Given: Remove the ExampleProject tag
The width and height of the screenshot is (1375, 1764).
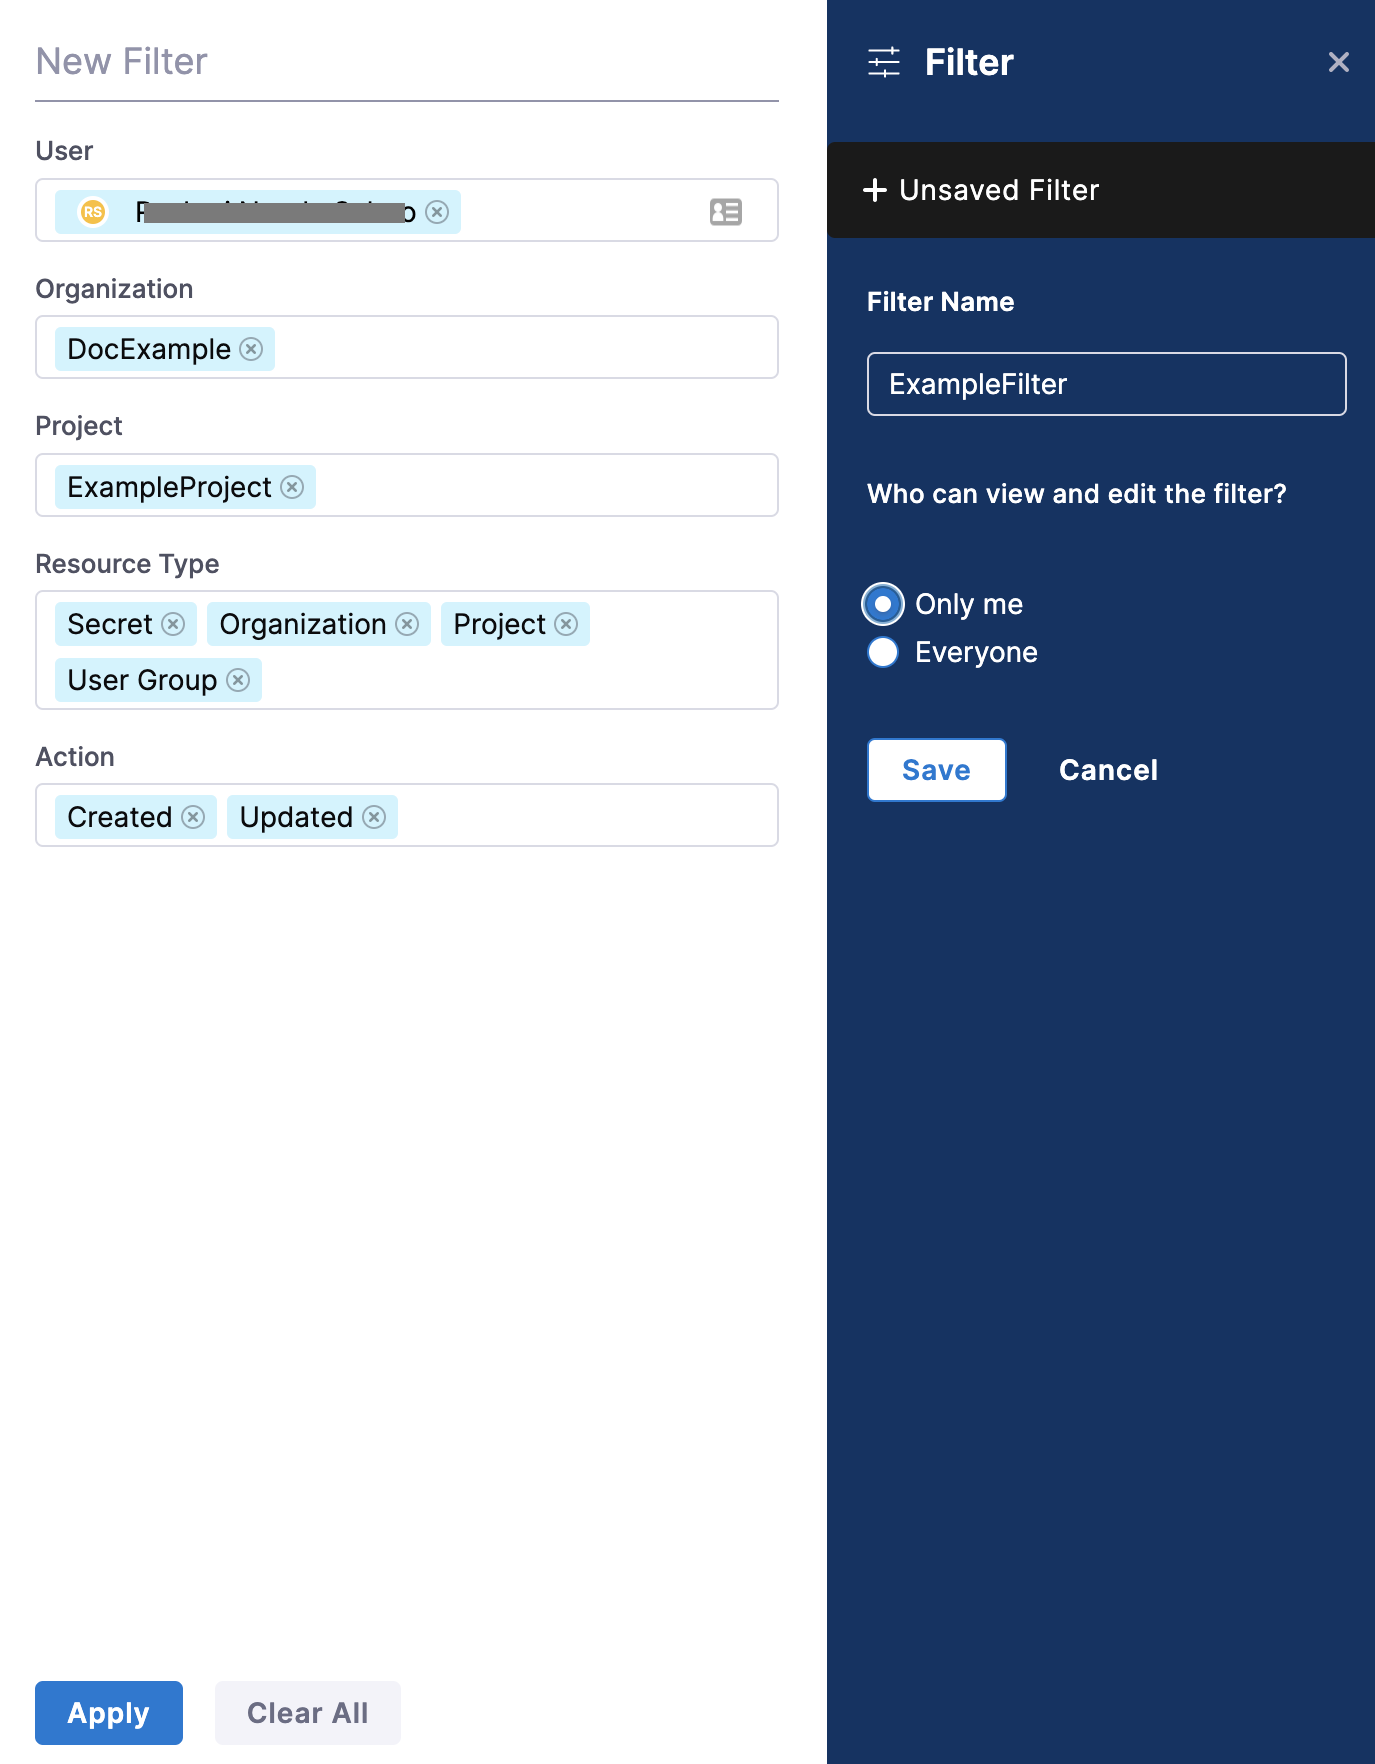Looking at the screenshot, I should [292, 487].
